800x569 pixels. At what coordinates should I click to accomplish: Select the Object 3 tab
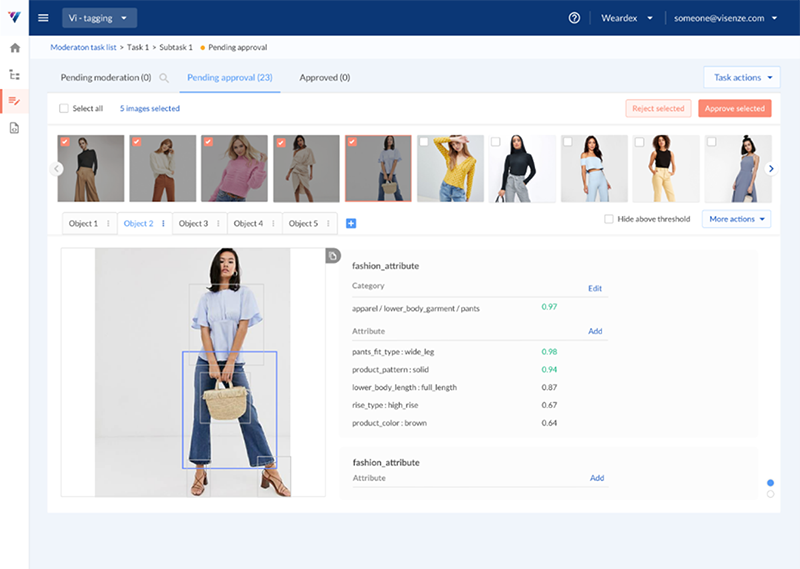193,223
